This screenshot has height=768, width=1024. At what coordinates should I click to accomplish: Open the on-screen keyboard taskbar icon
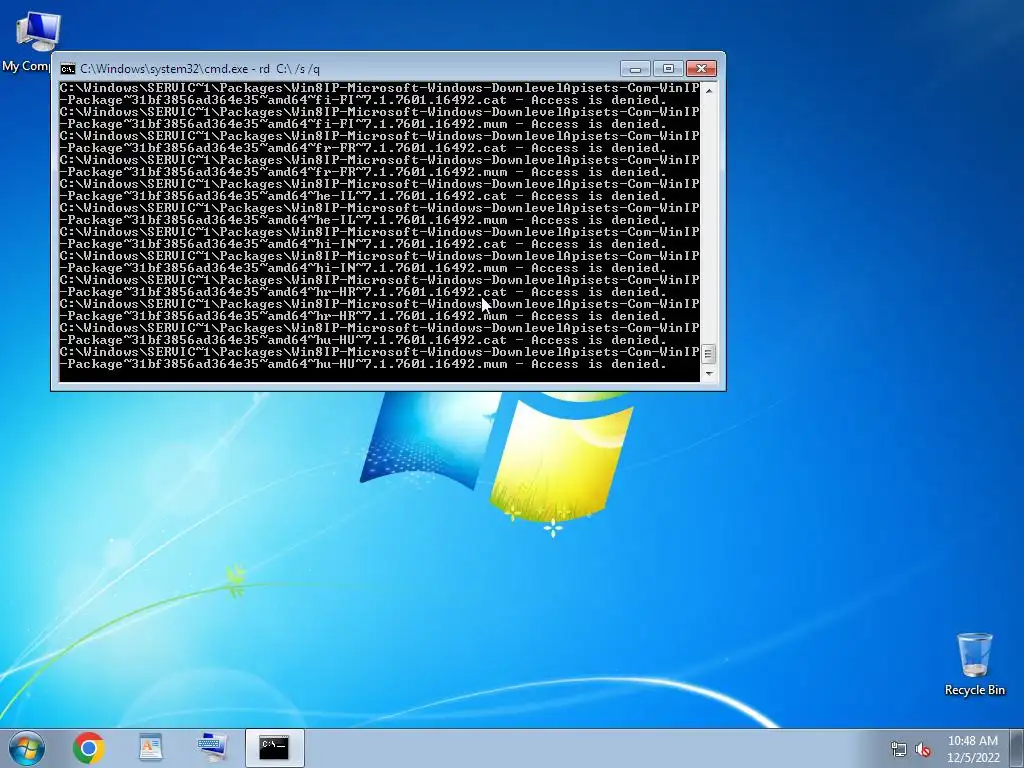point(212,748)
